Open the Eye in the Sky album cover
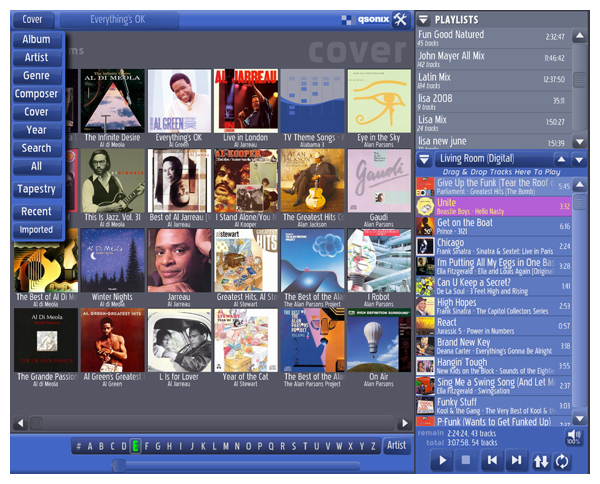This screenshot has height=484, width=600. pos(379,101)
